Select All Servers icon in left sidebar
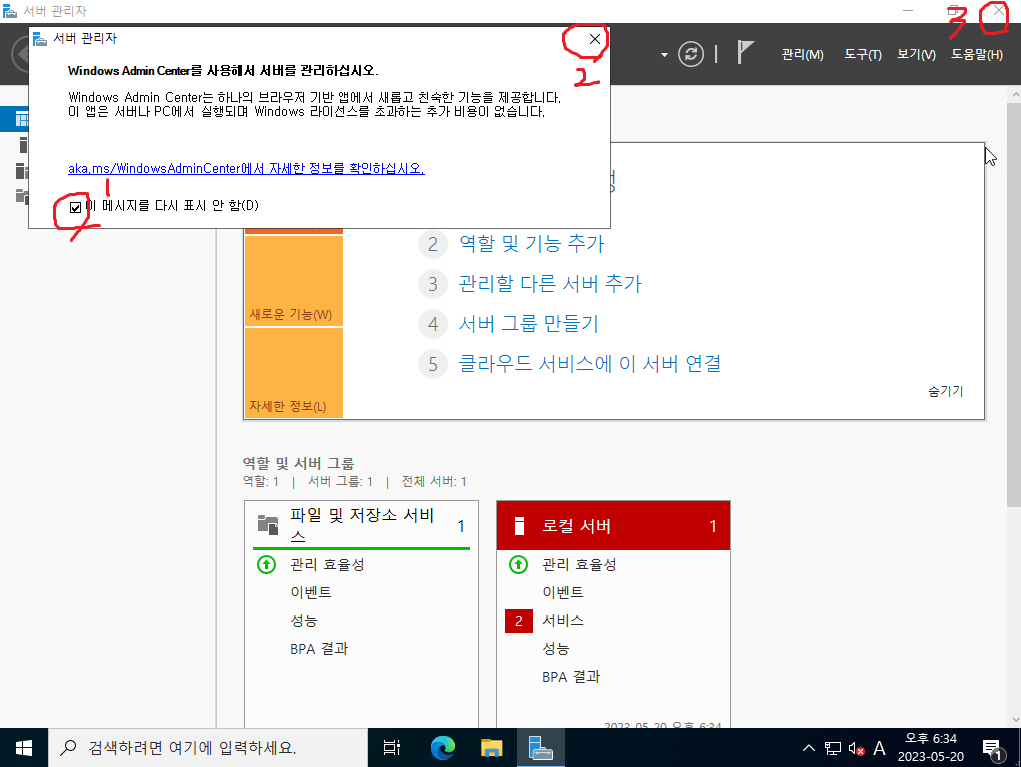 point(22,171)
